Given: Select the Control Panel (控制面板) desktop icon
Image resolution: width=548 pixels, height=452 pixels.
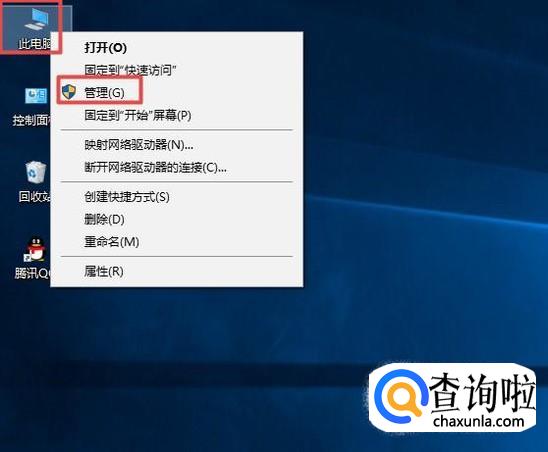Looking at the screenshot, I should (x=33, y=106).
